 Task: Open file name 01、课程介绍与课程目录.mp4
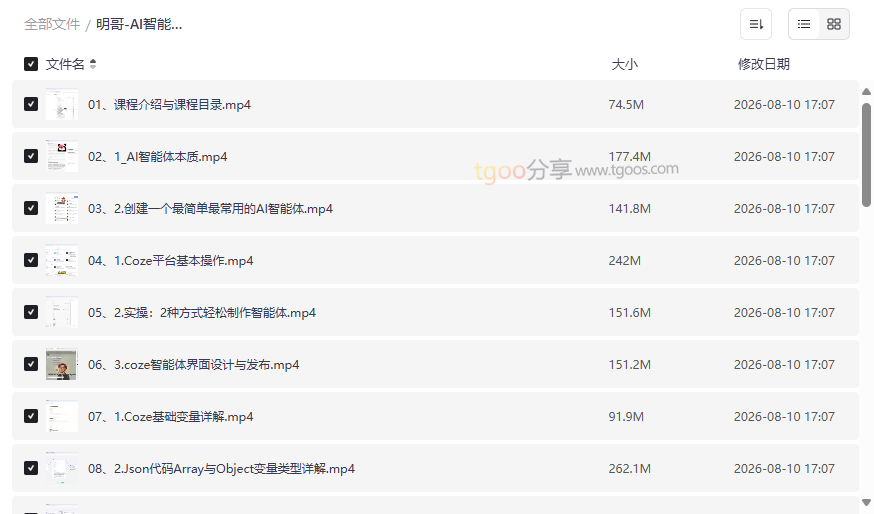(169, 105)
